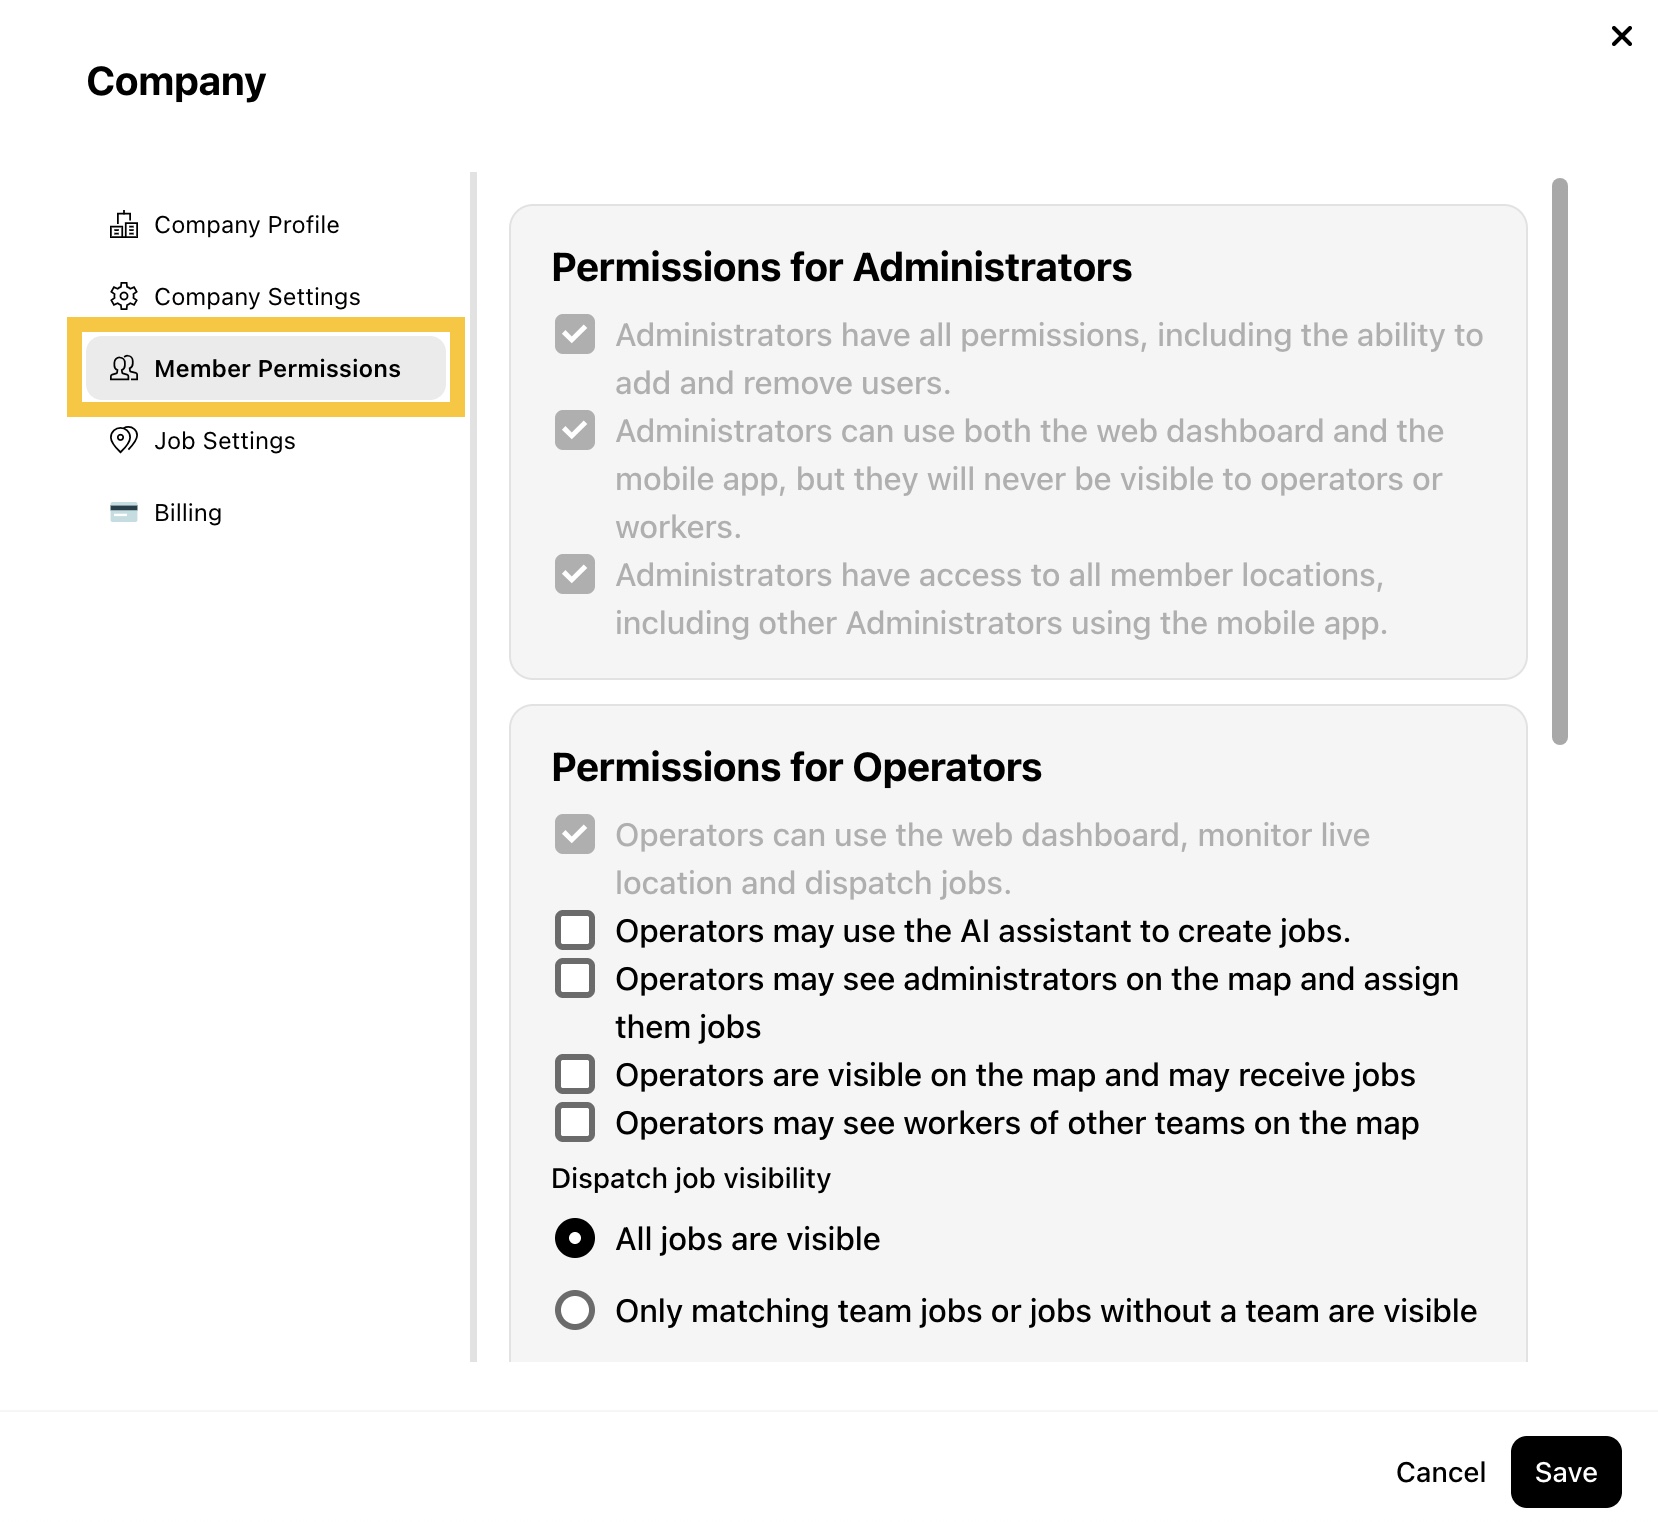Click the Company Profile building icon
This screenshot has width=1658, height=1522.
[124, 225]
